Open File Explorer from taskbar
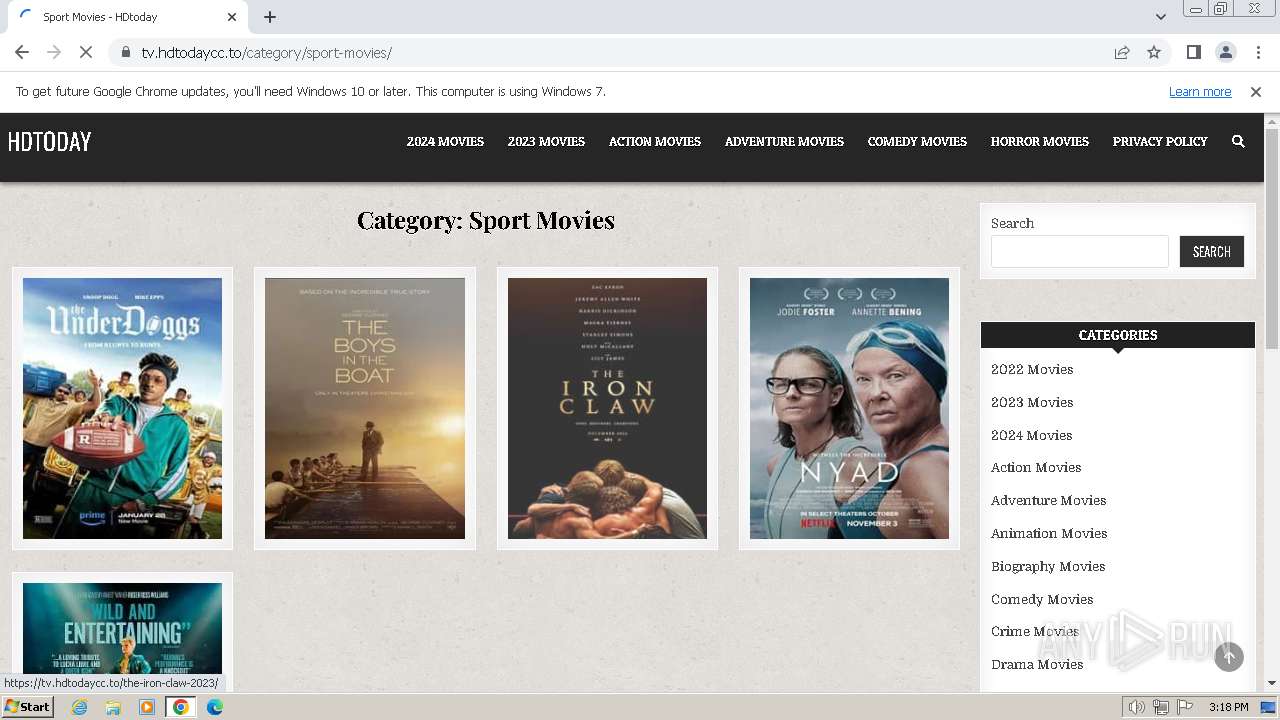 coord(113,707)
